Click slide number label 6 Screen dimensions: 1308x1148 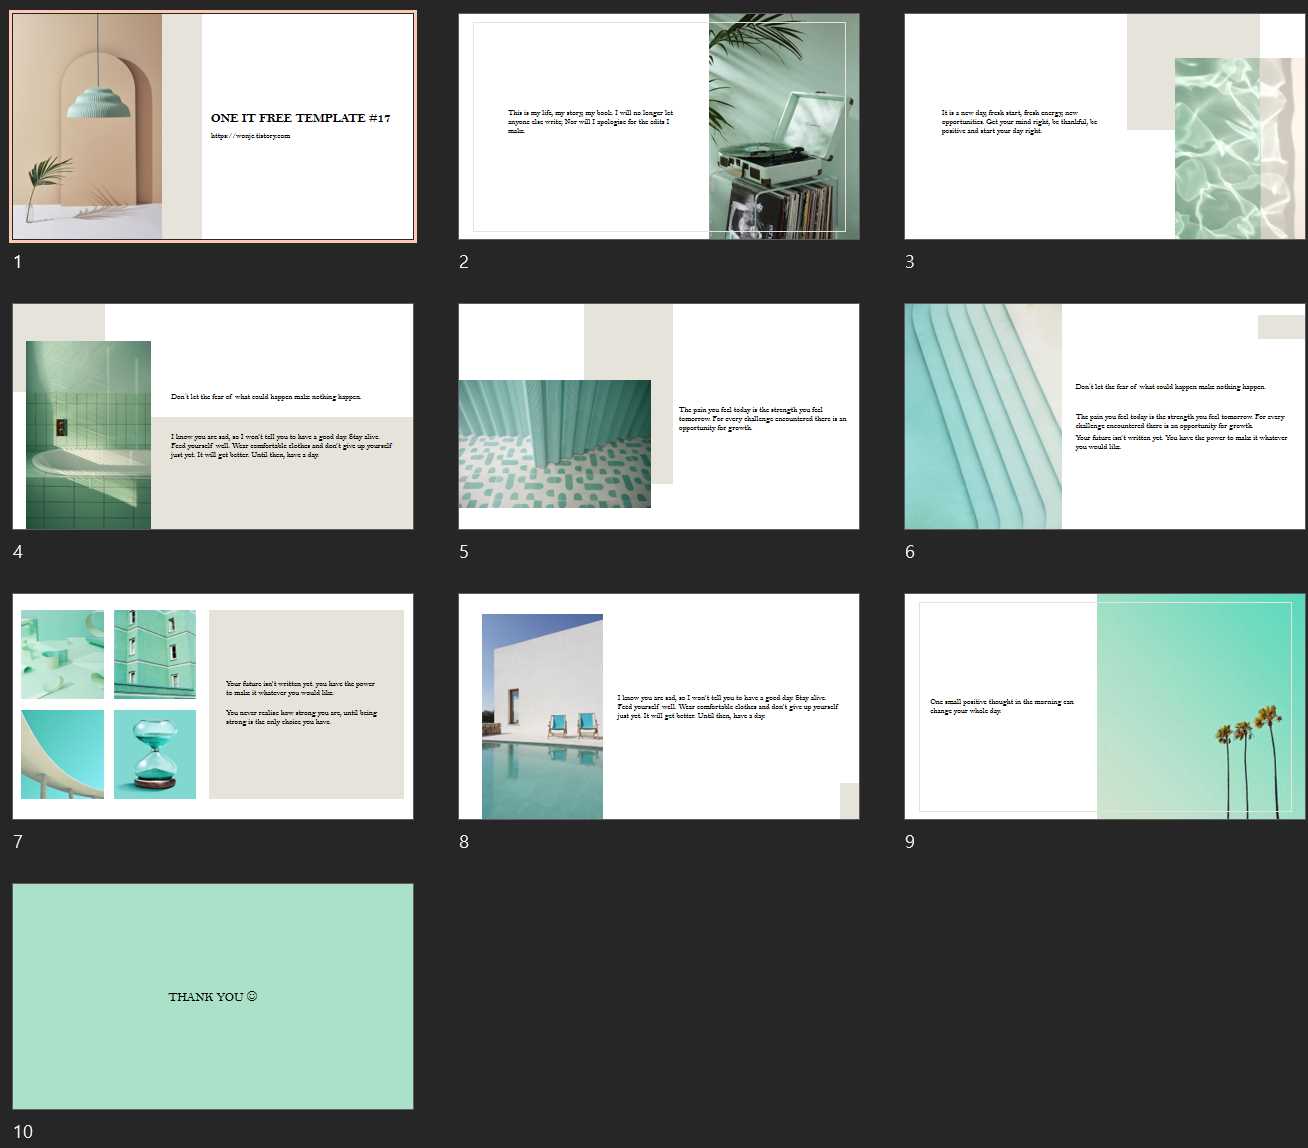(x=909, y=552)
